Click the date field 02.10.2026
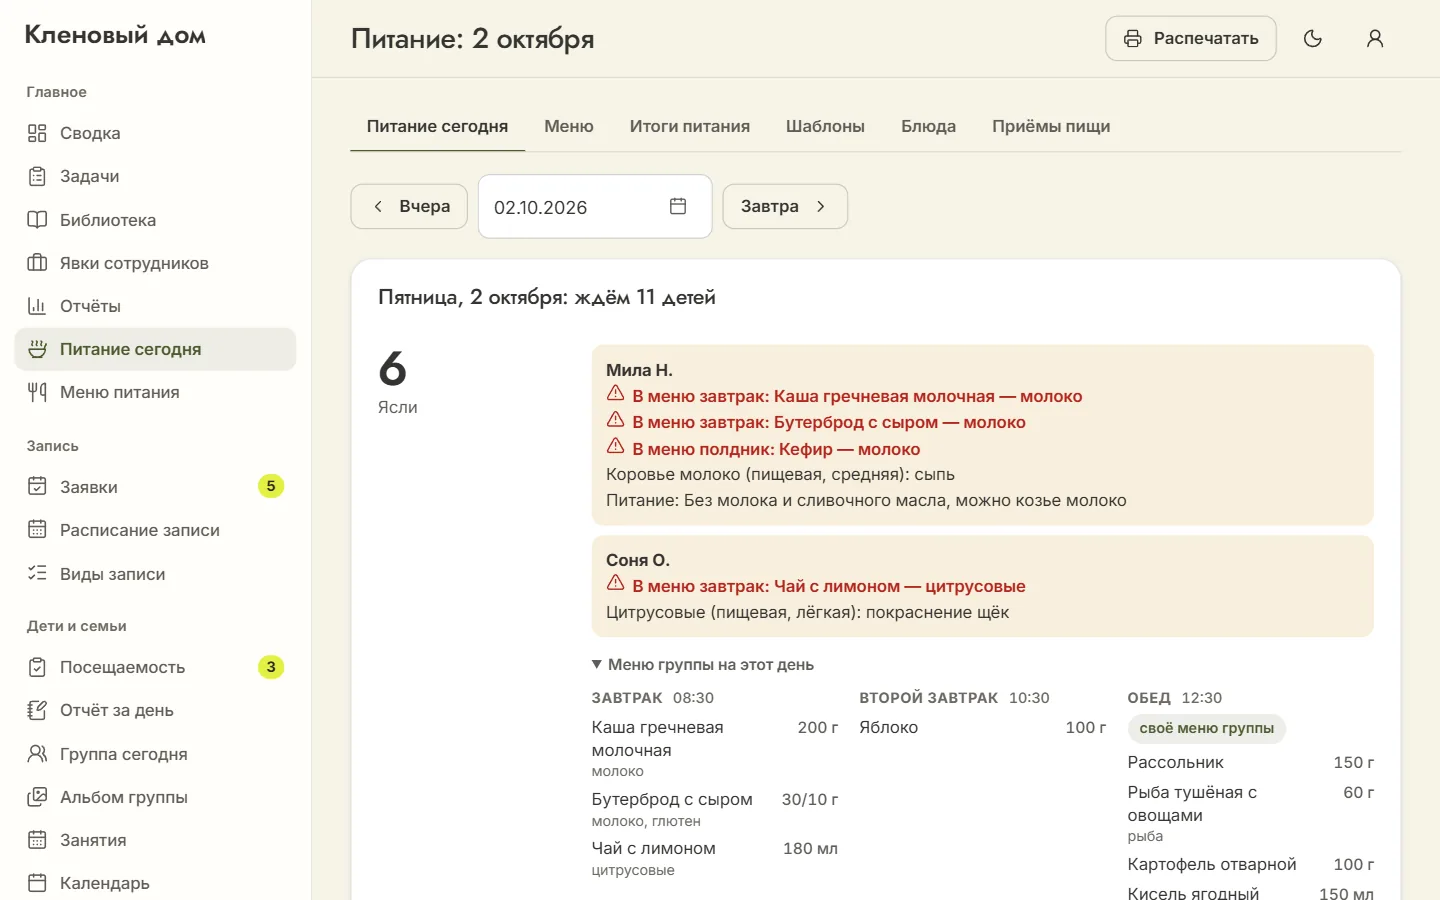1440x900 pixels. point(595,206)
